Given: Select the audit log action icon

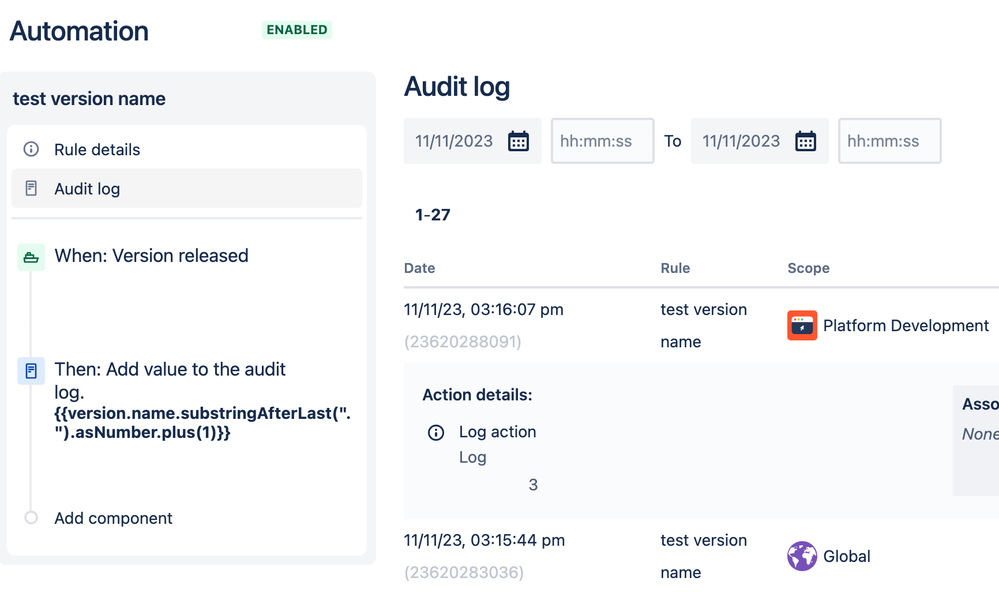Looking at the screenshot, I should point(31,370).
